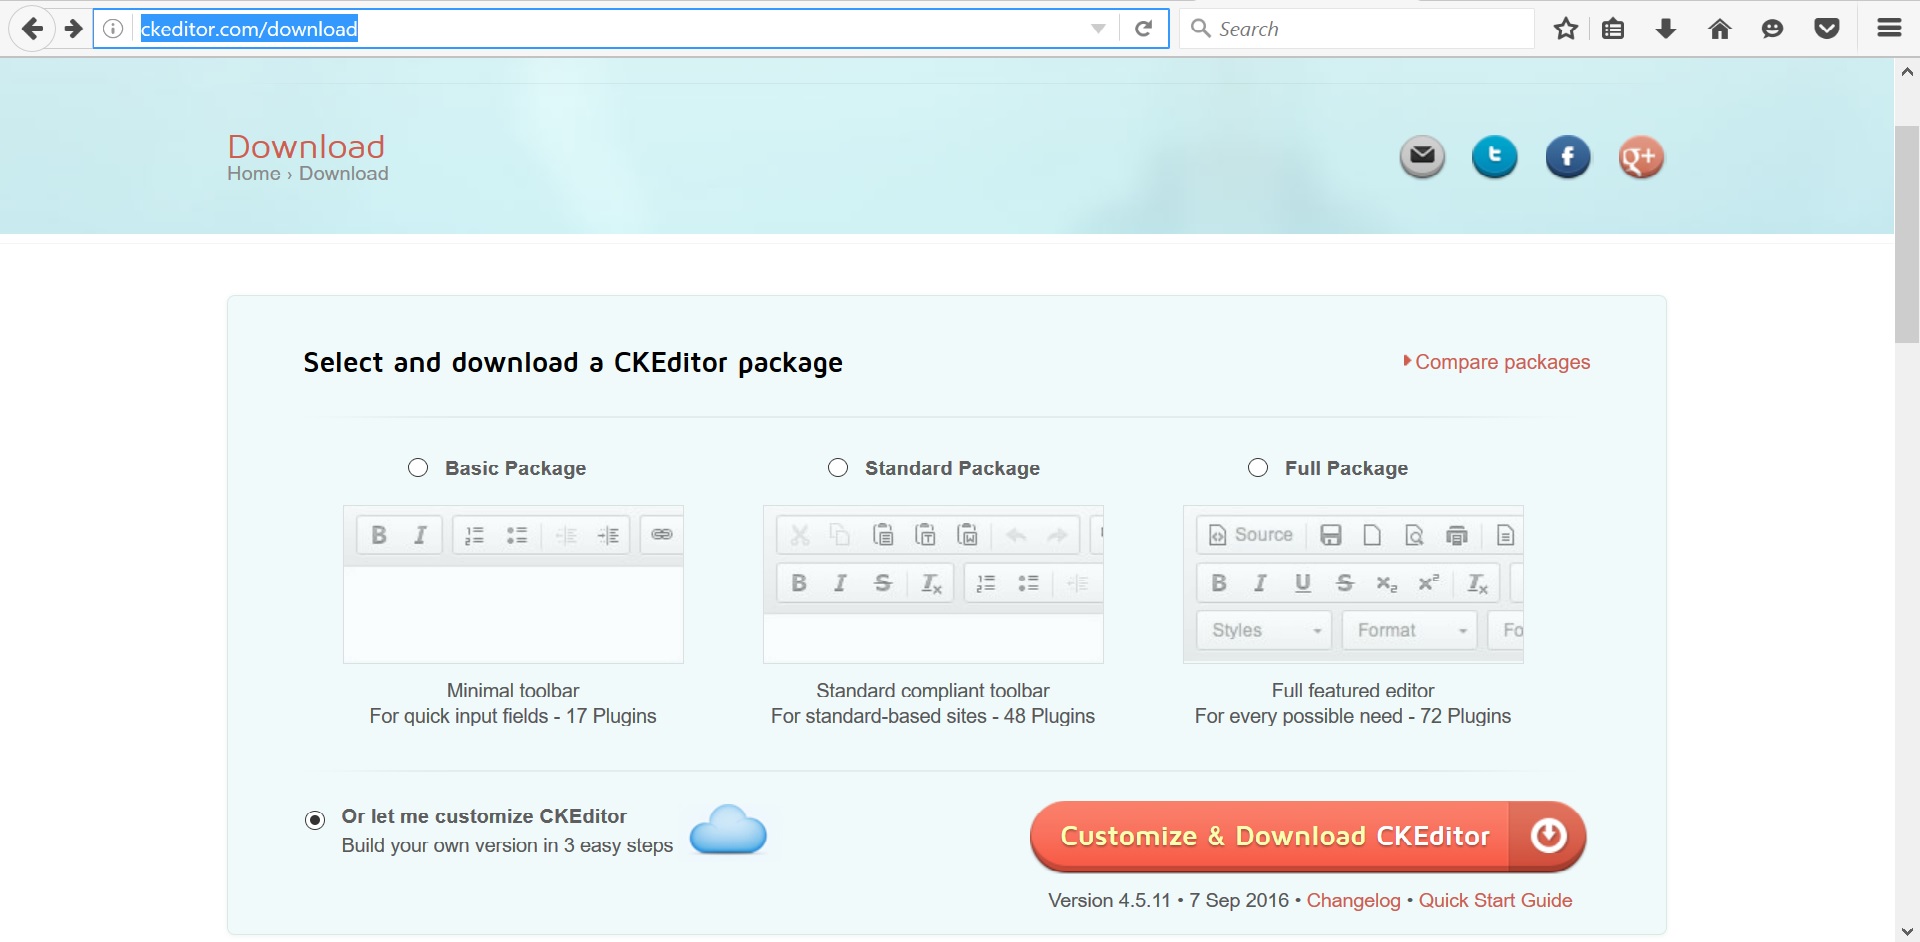Open the version 4.5.11 Changelog
1920x942 pixels.
pos(1354,900)
